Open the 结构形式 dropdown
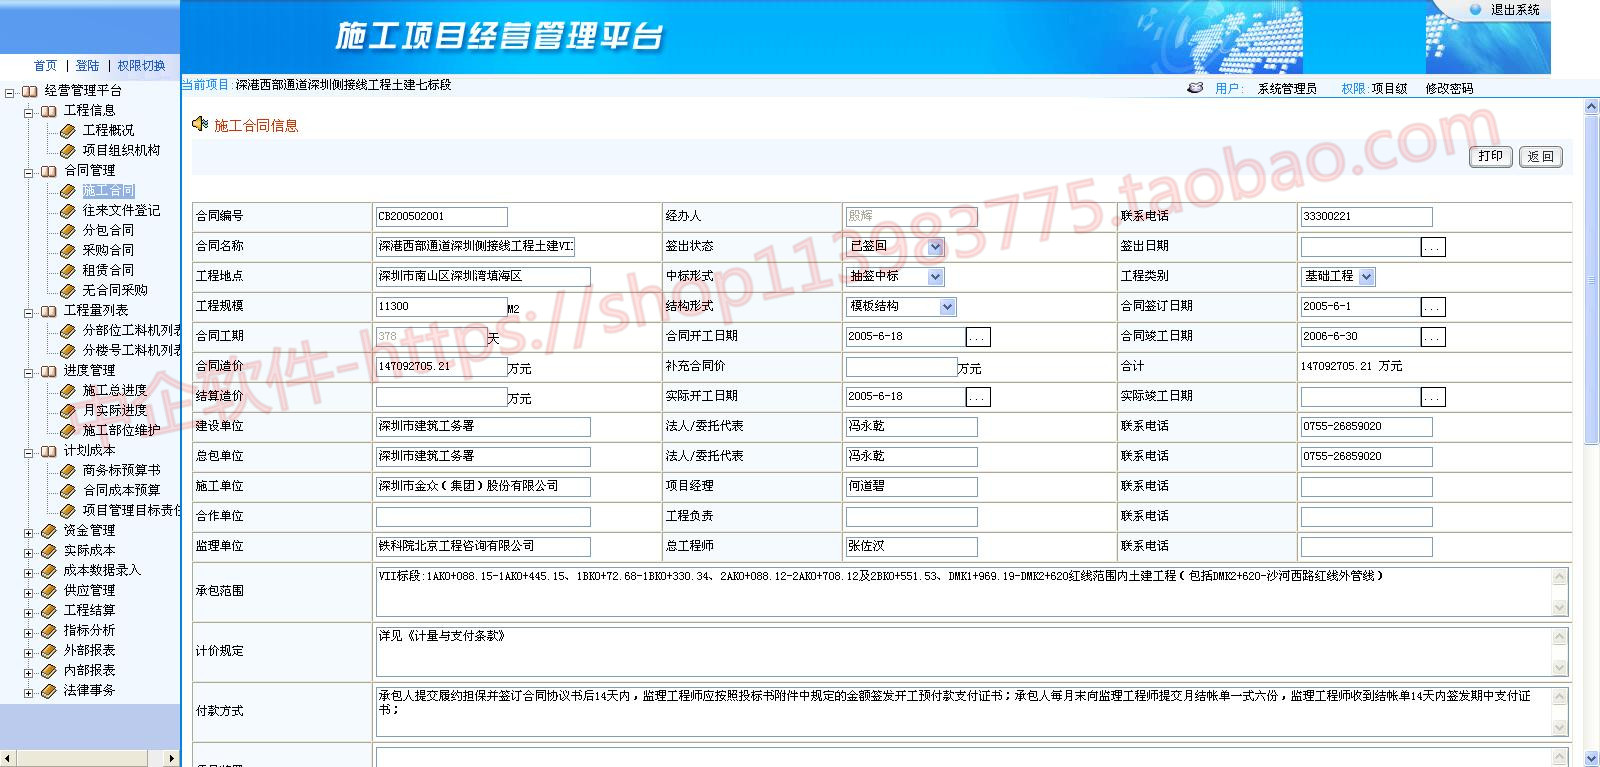 (x=947, y=307)
